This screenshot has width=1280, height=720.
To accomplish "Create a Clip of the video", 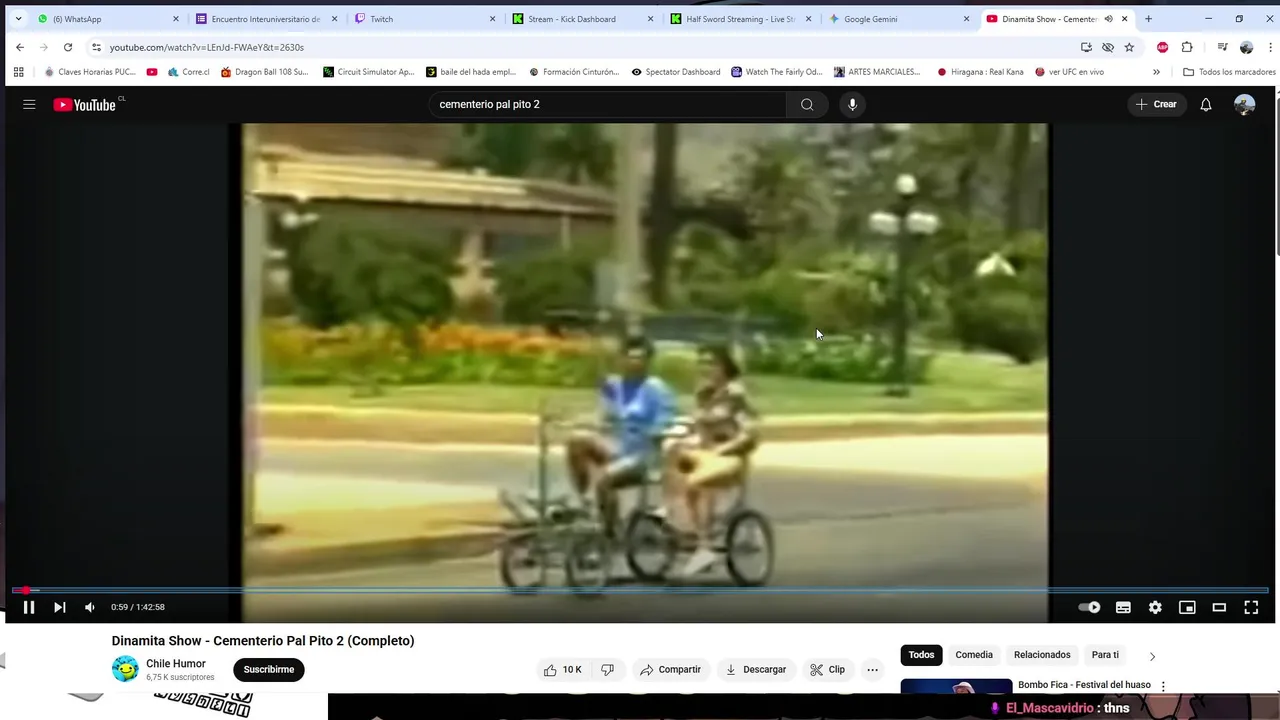I will click(827, 670).
